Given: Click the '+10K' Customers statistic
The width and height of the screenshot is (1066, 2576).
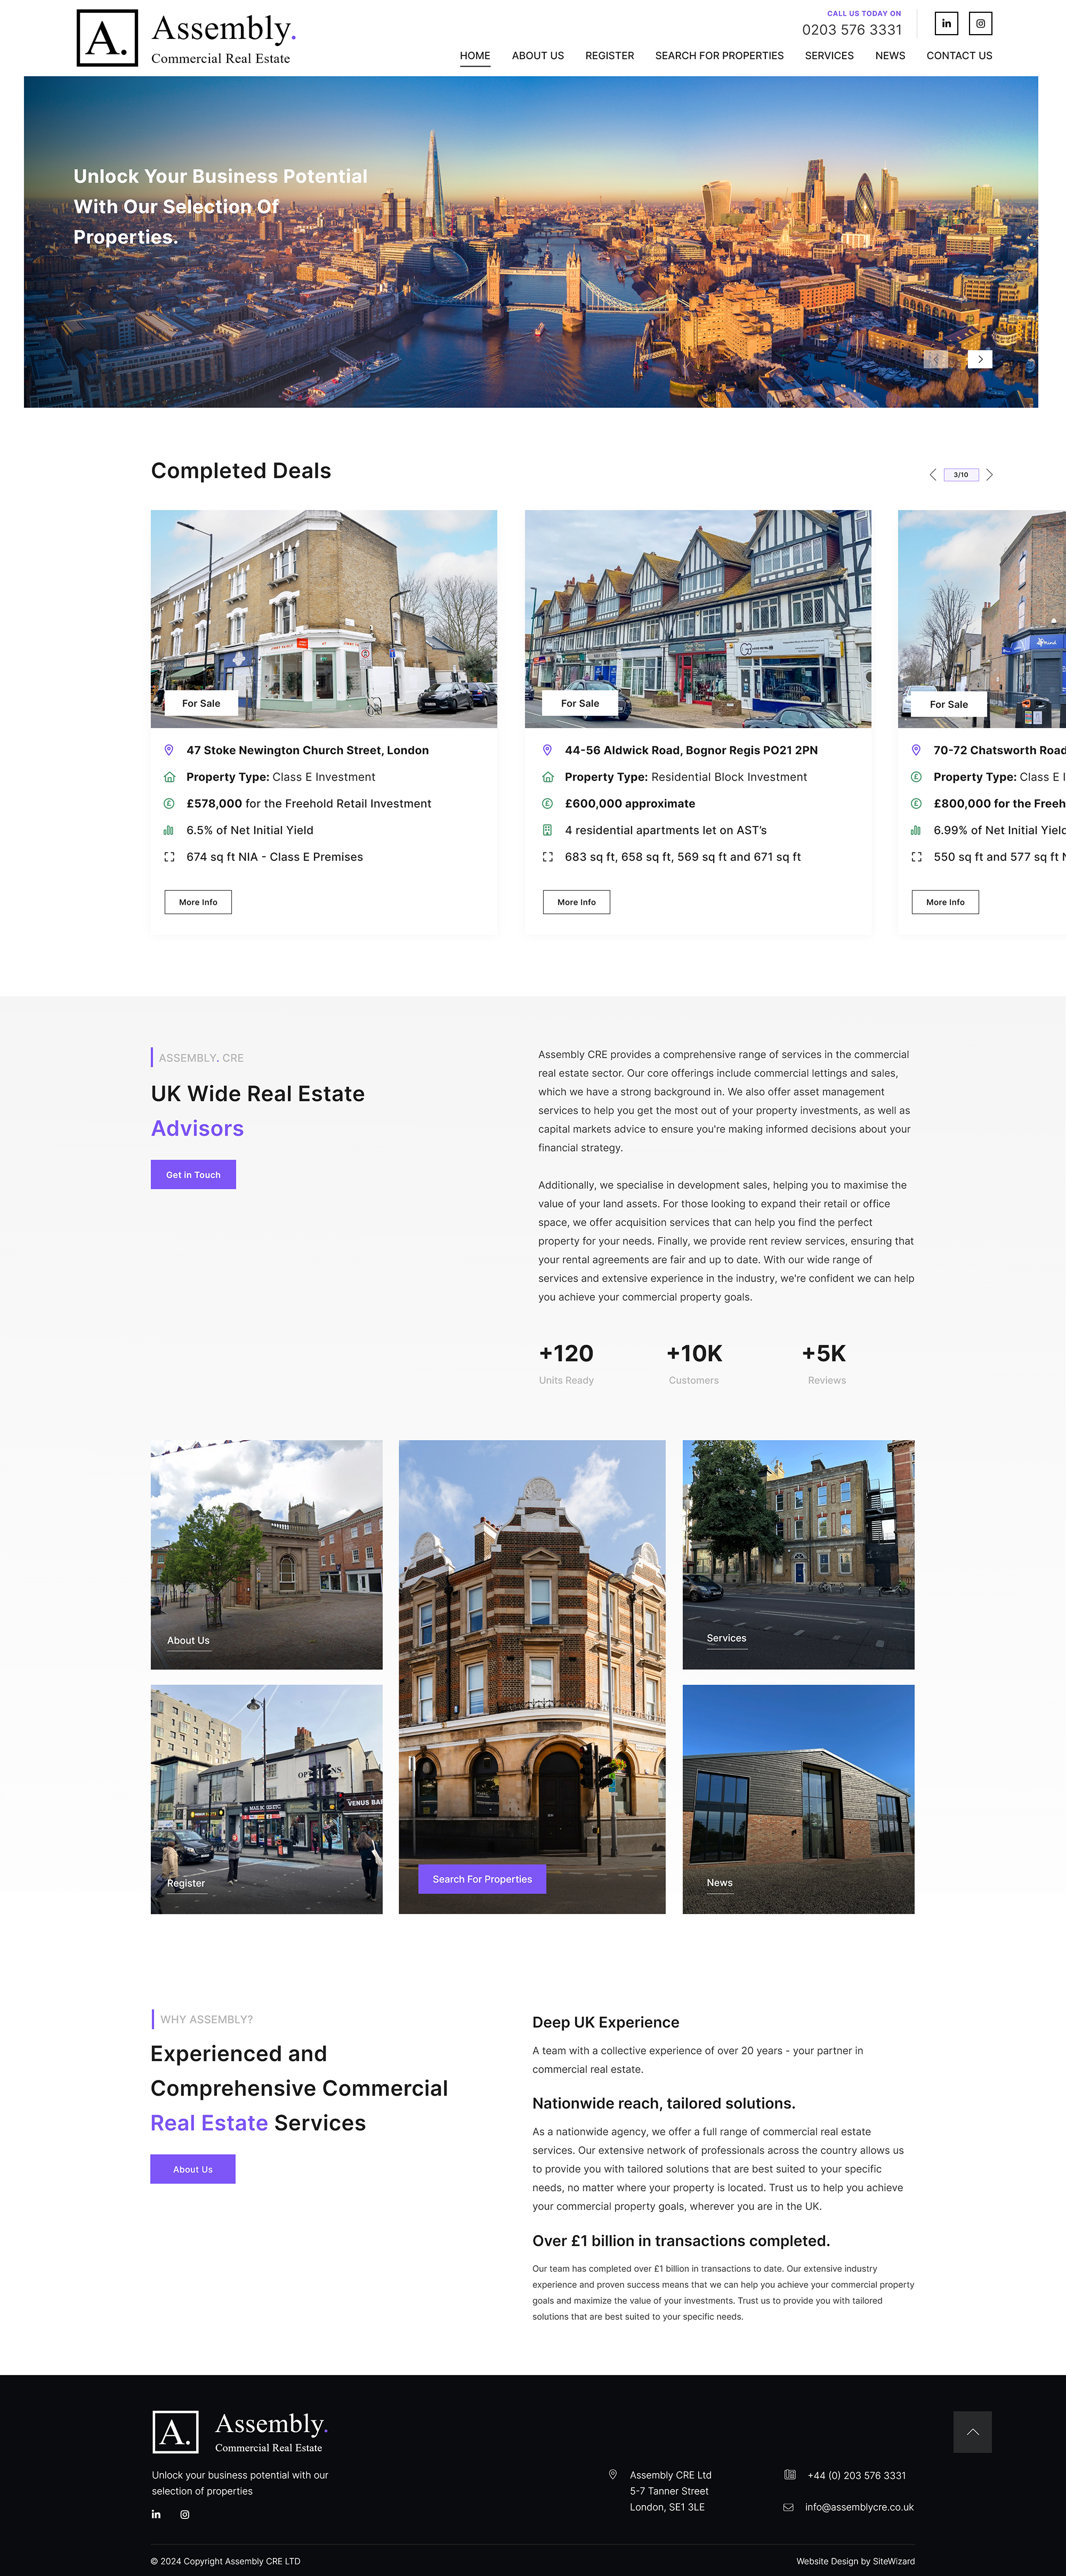Looking at the screenshot, I should tap(694, 1363).
